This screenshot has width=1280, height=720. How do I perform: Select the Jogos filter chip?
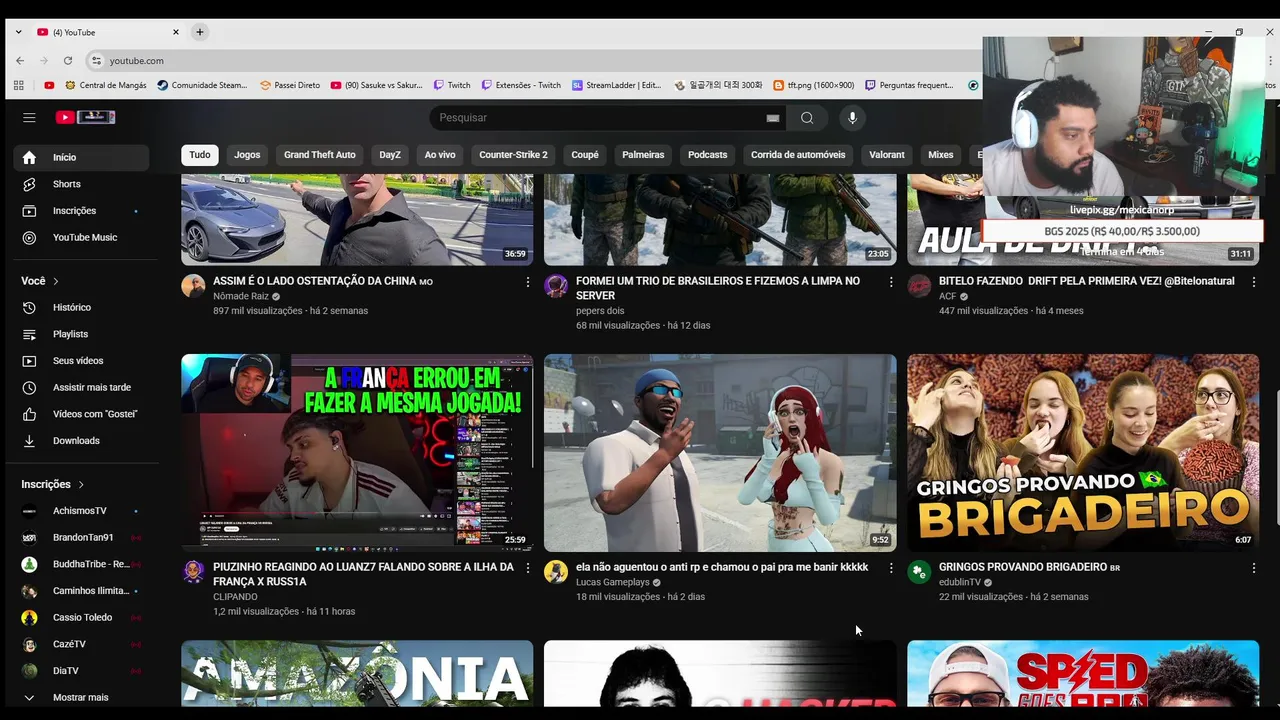click(247, 155)
